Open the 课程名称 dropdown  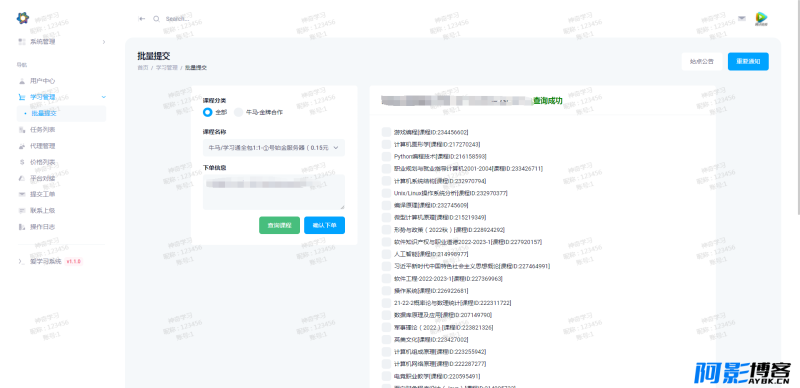tap(274, 148)
